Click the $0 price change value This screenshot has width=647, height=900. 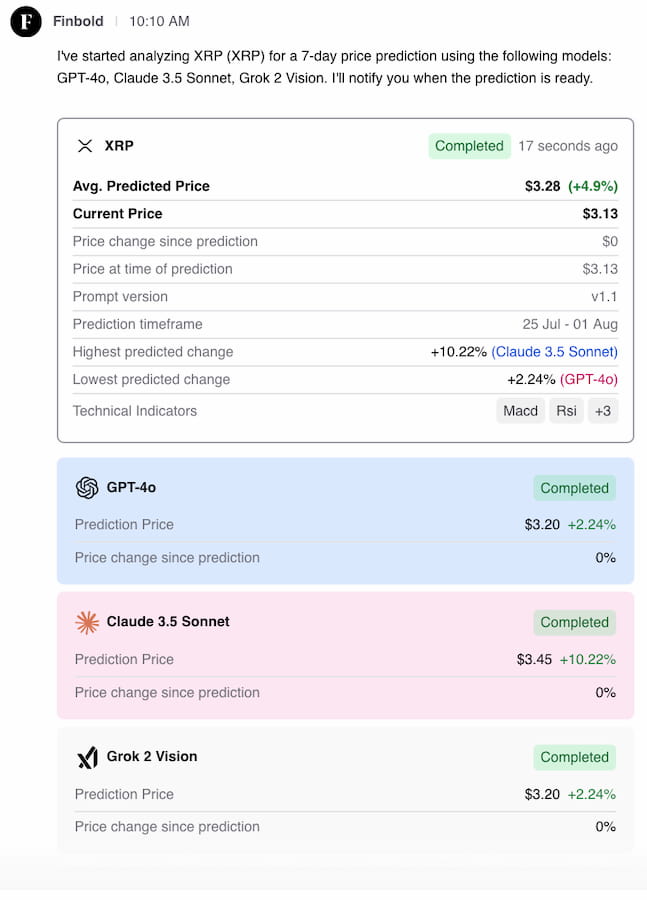click(x=610, y=242)
